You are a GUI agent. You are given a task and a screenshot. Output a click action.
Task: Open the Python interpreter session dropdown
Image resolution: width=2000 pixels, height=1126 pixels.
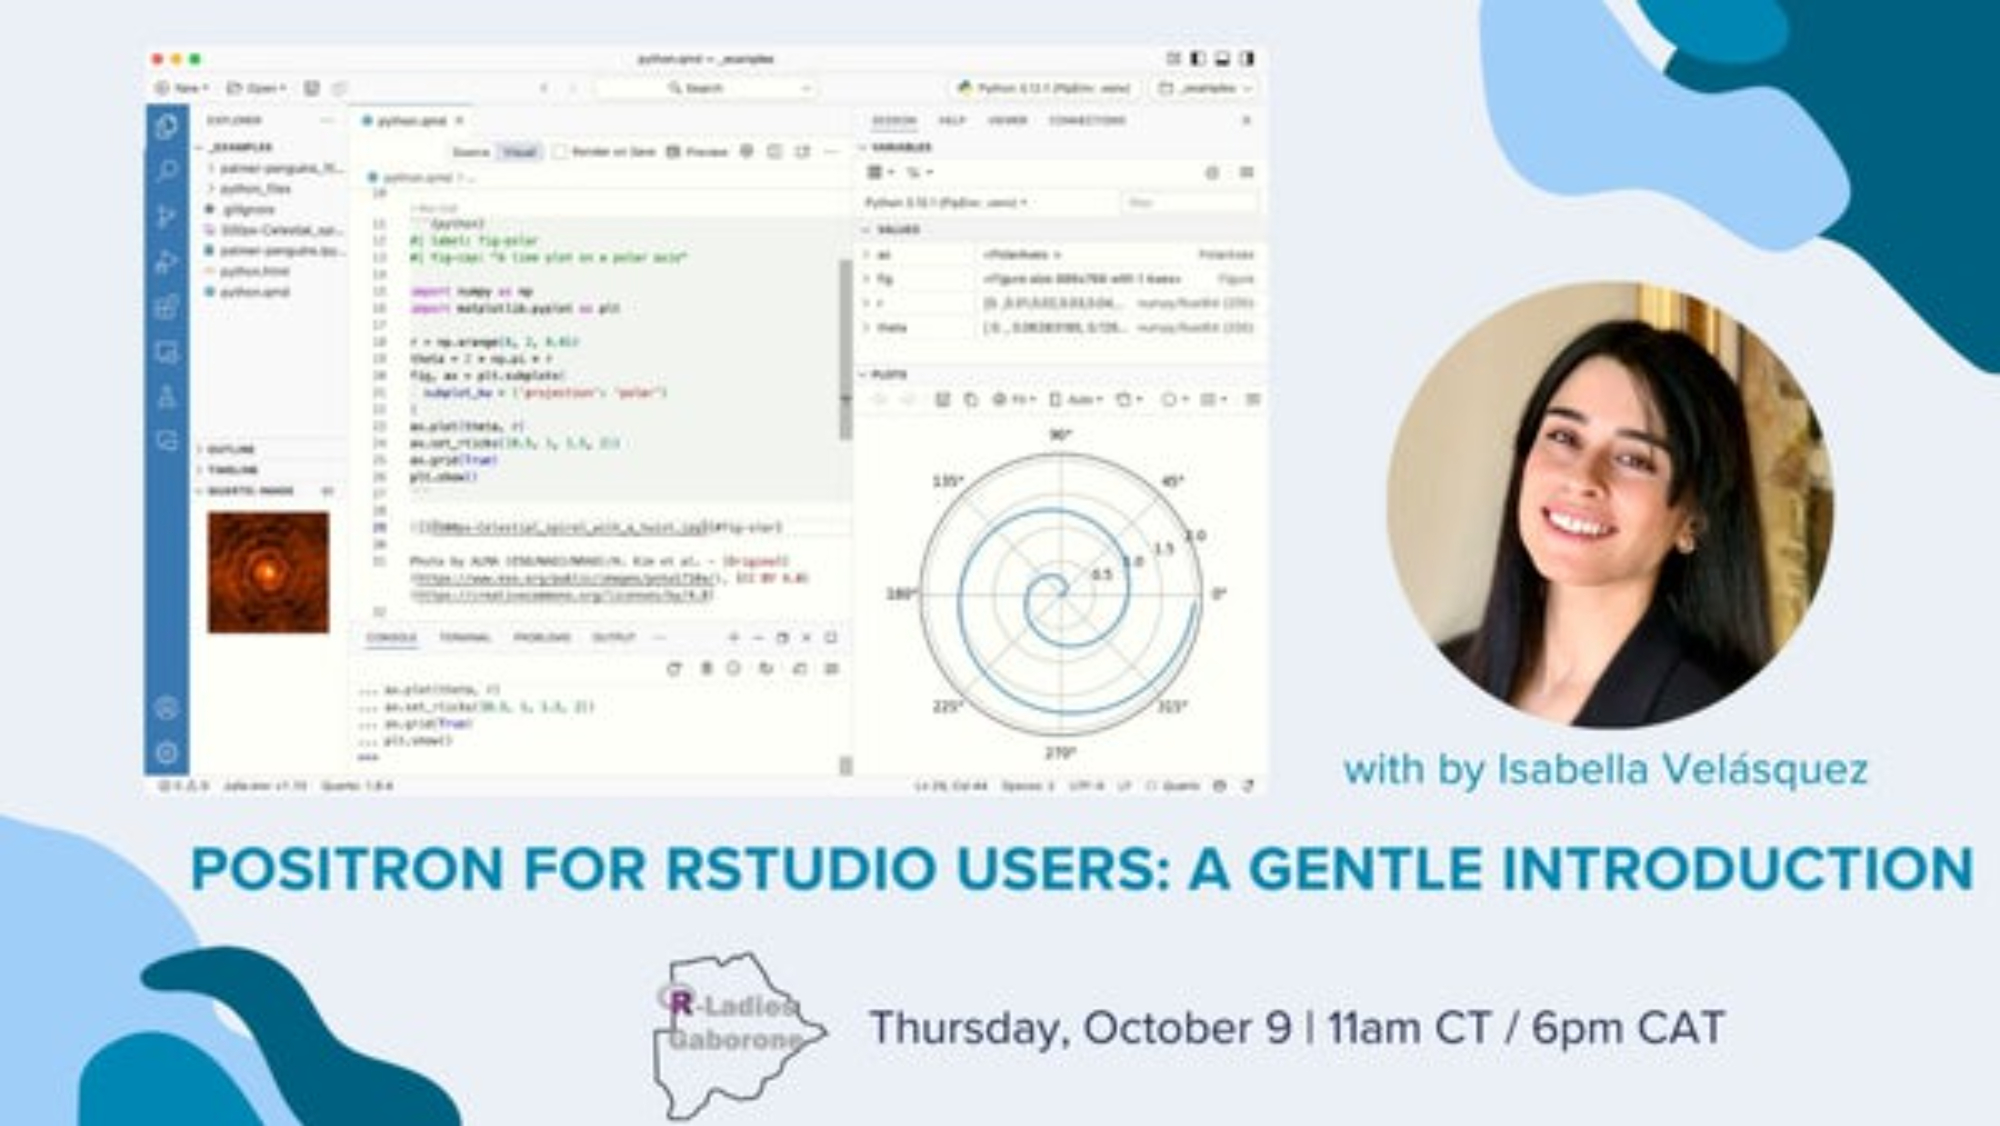pos(1045,88)
